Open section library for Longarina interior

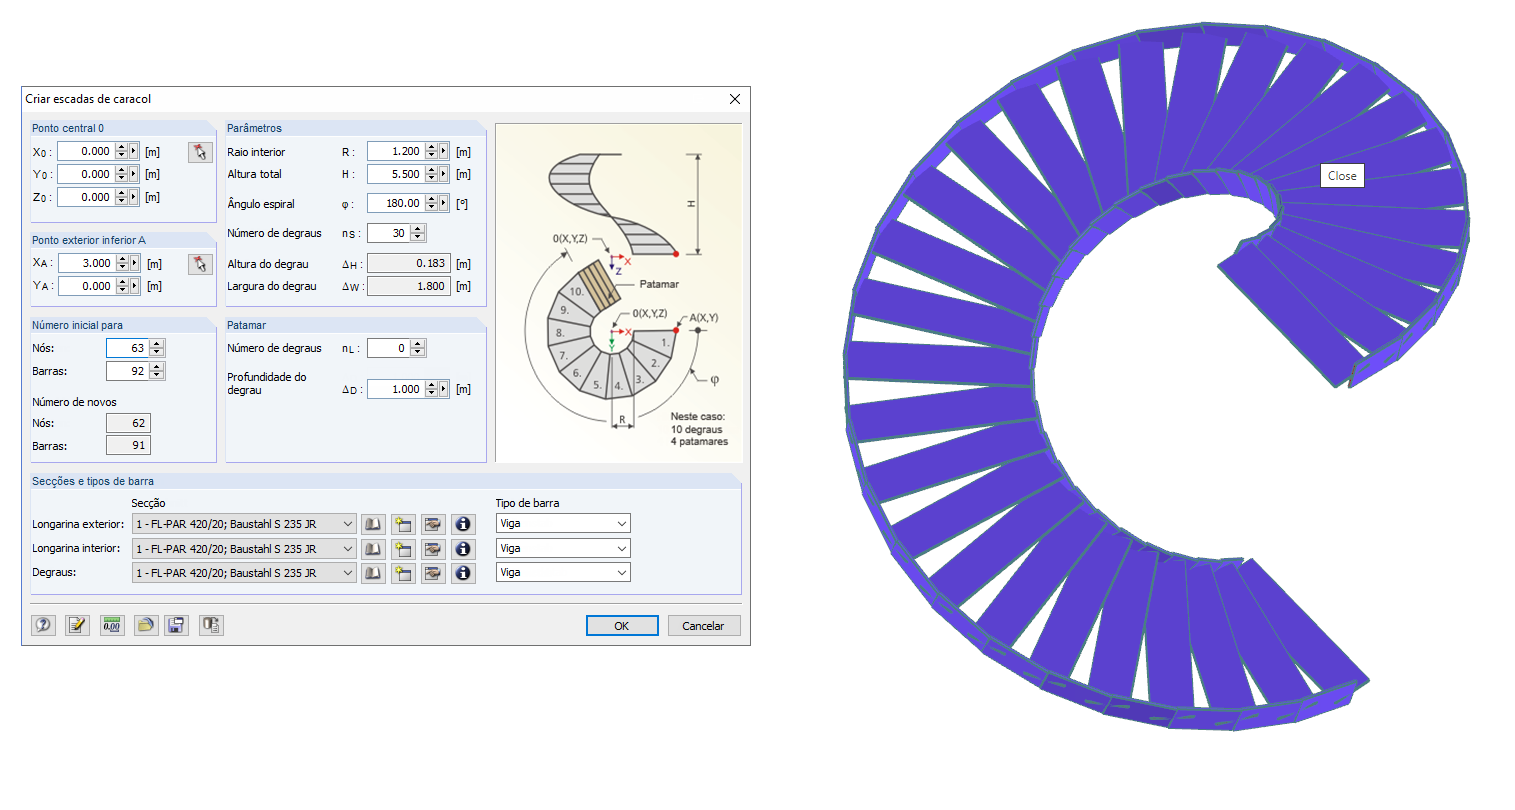373,549
